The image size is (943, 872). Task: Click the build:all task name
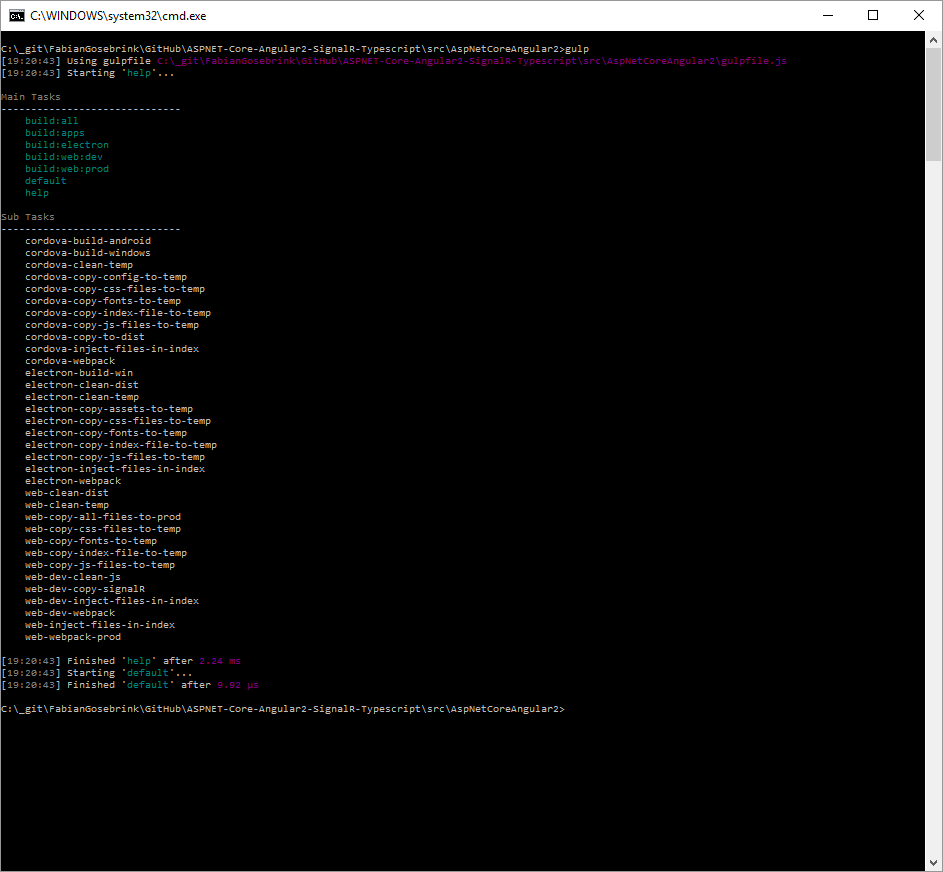(x=52, y=121)
